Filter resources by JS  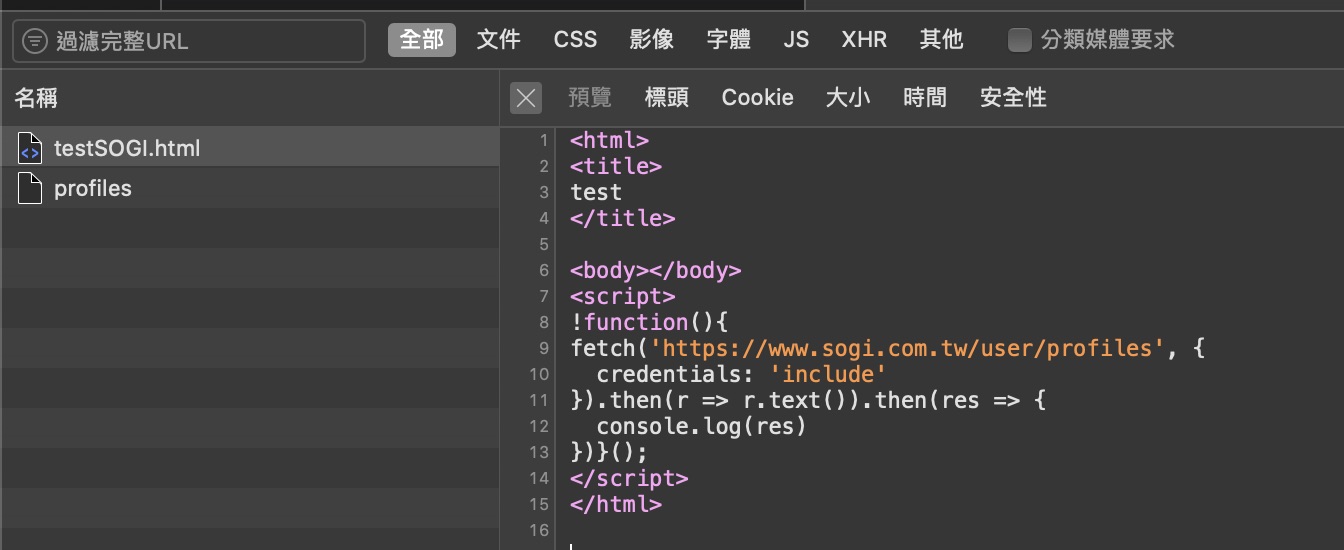(796, 40)
